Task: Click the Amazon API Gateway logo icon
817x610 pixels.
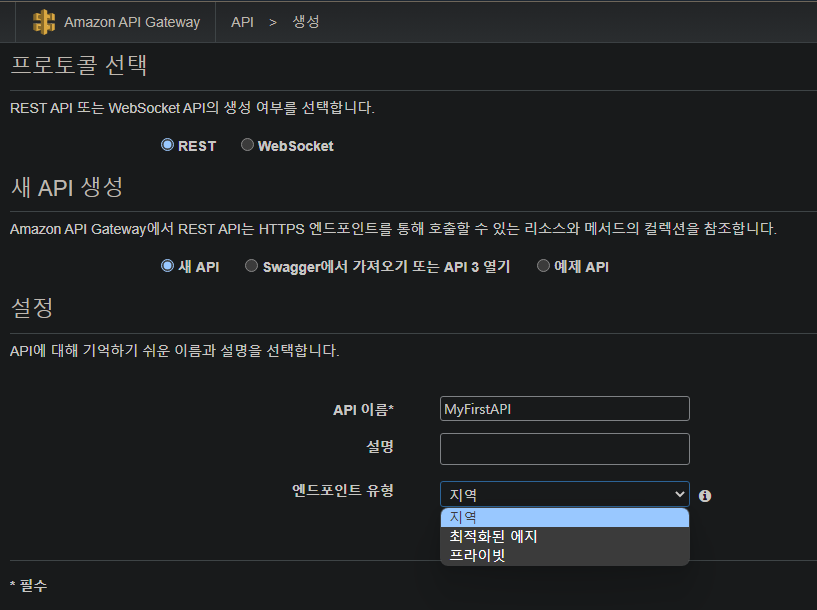Action: 44,22
